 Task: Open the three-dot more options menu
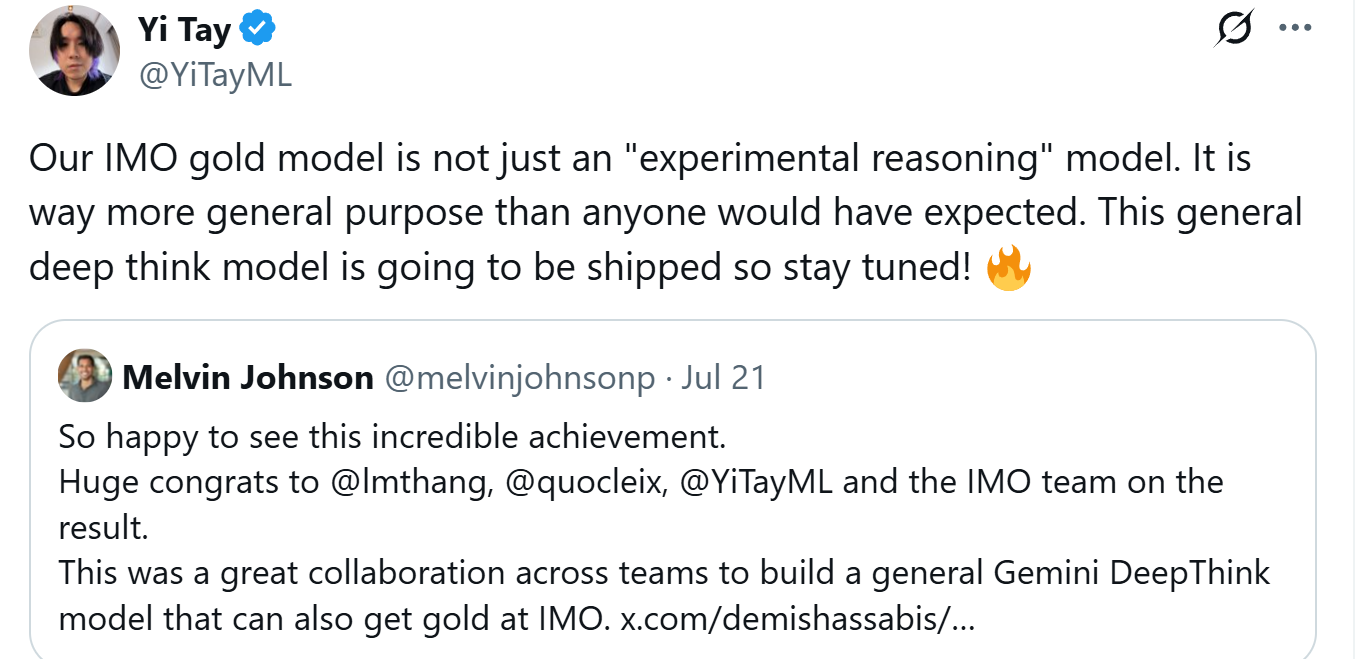pyautogui.click(x=1295, y=29)
